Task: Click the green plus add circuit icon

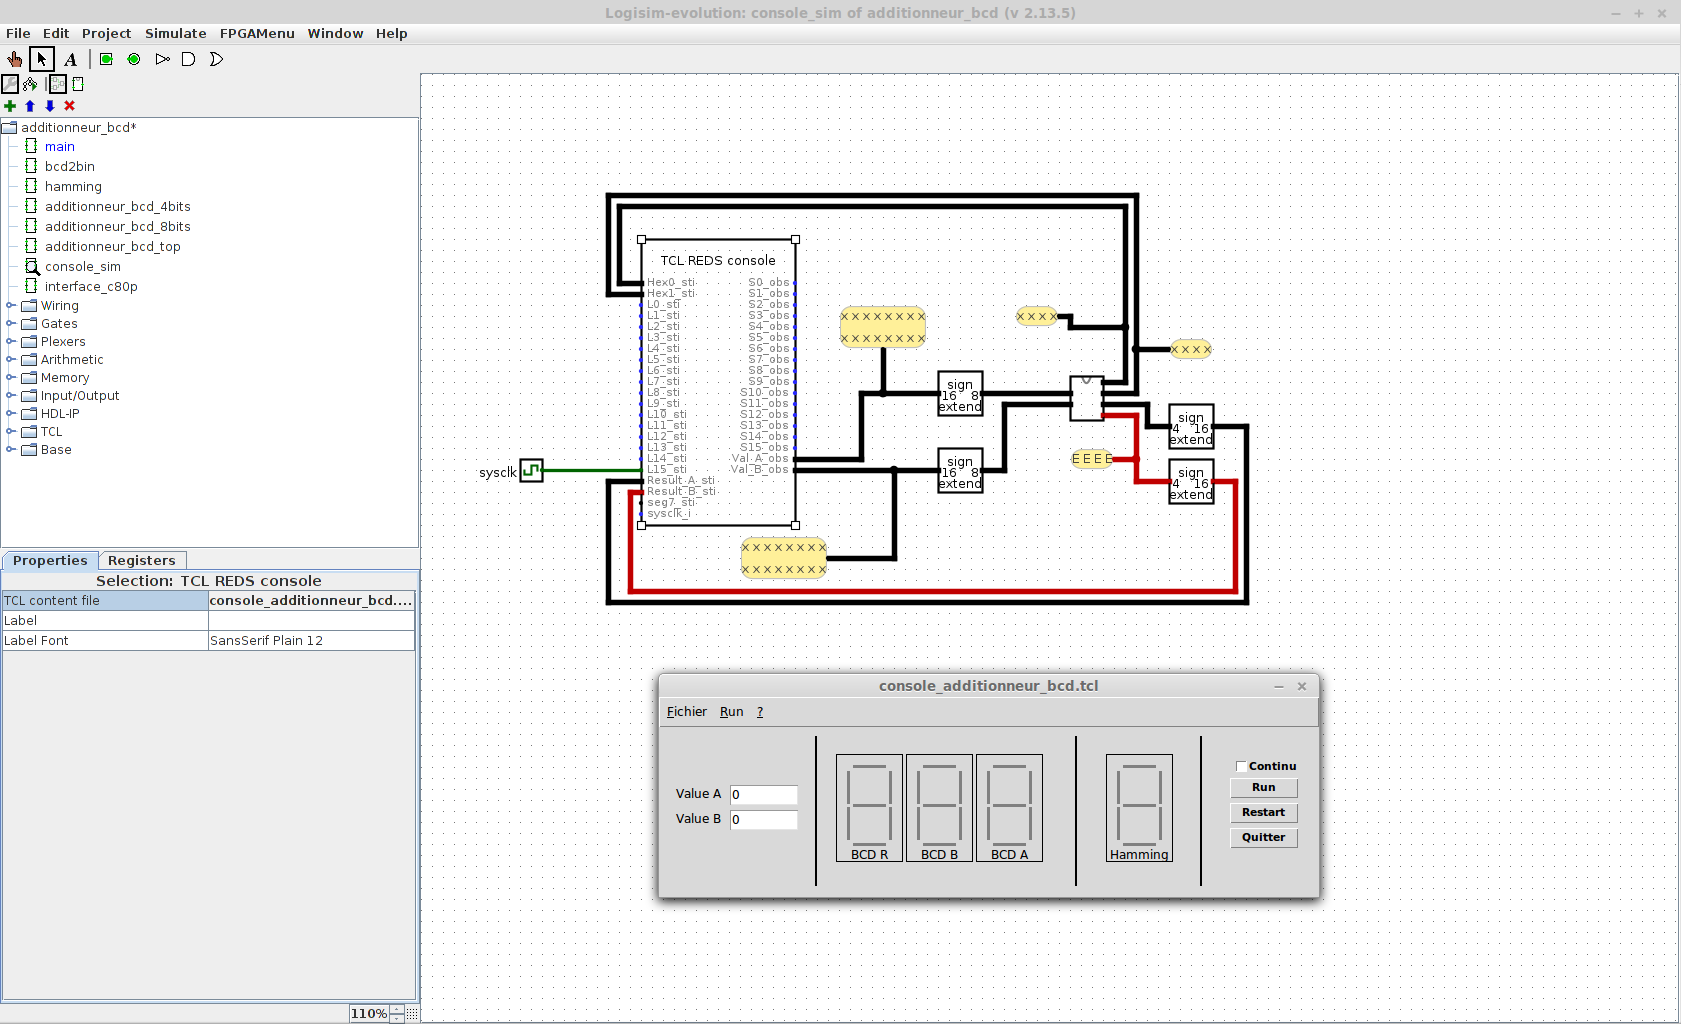Action: [10, 106]
